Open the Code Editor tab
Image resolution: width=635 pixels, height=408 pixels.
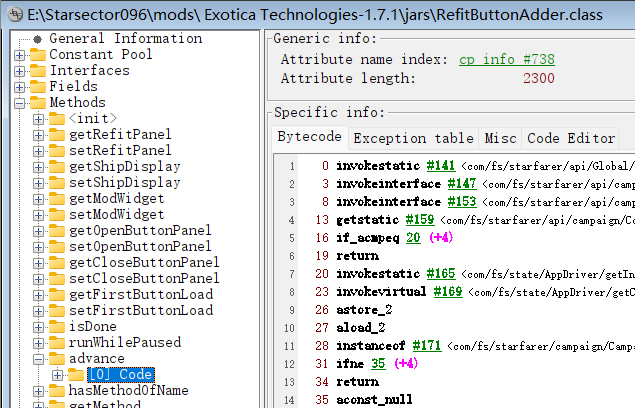(x=571, y=138)
